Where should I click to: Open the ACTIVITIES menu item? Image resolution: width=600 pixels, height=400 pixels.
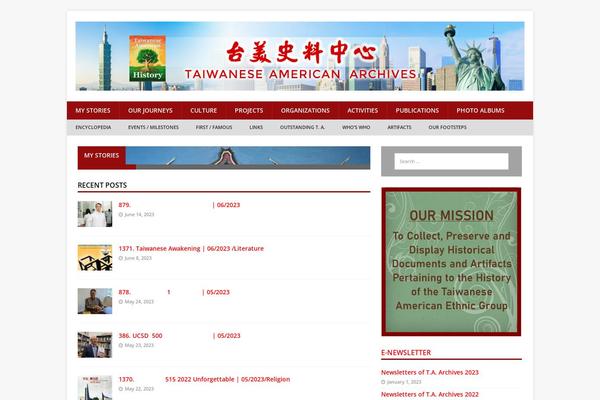pos(362,110)
